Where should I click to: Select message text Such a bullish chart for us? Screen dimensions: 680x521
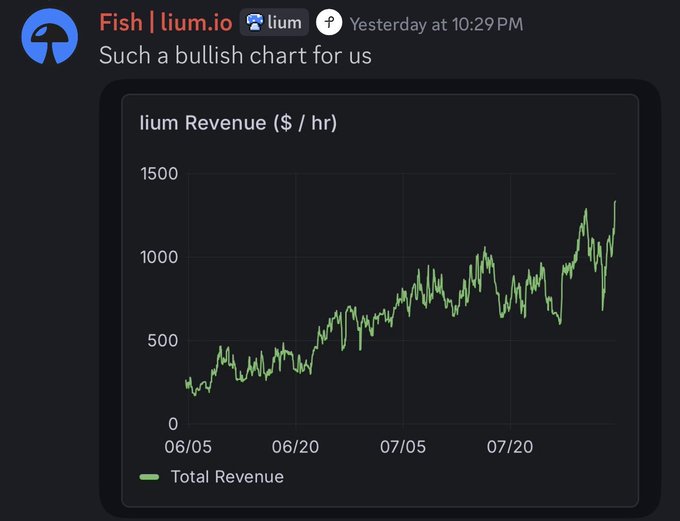click(235, 56)
